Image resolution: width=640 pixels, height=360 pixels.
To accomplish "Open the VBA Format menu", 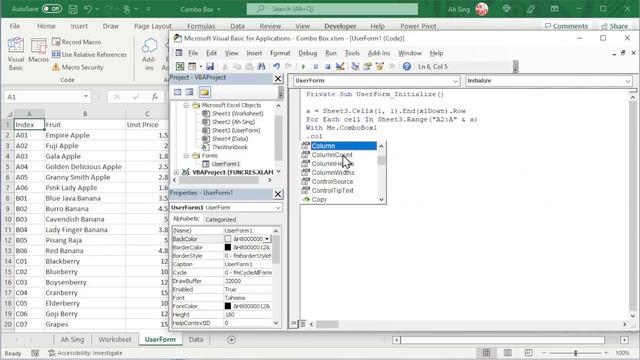I will (280, 53).
